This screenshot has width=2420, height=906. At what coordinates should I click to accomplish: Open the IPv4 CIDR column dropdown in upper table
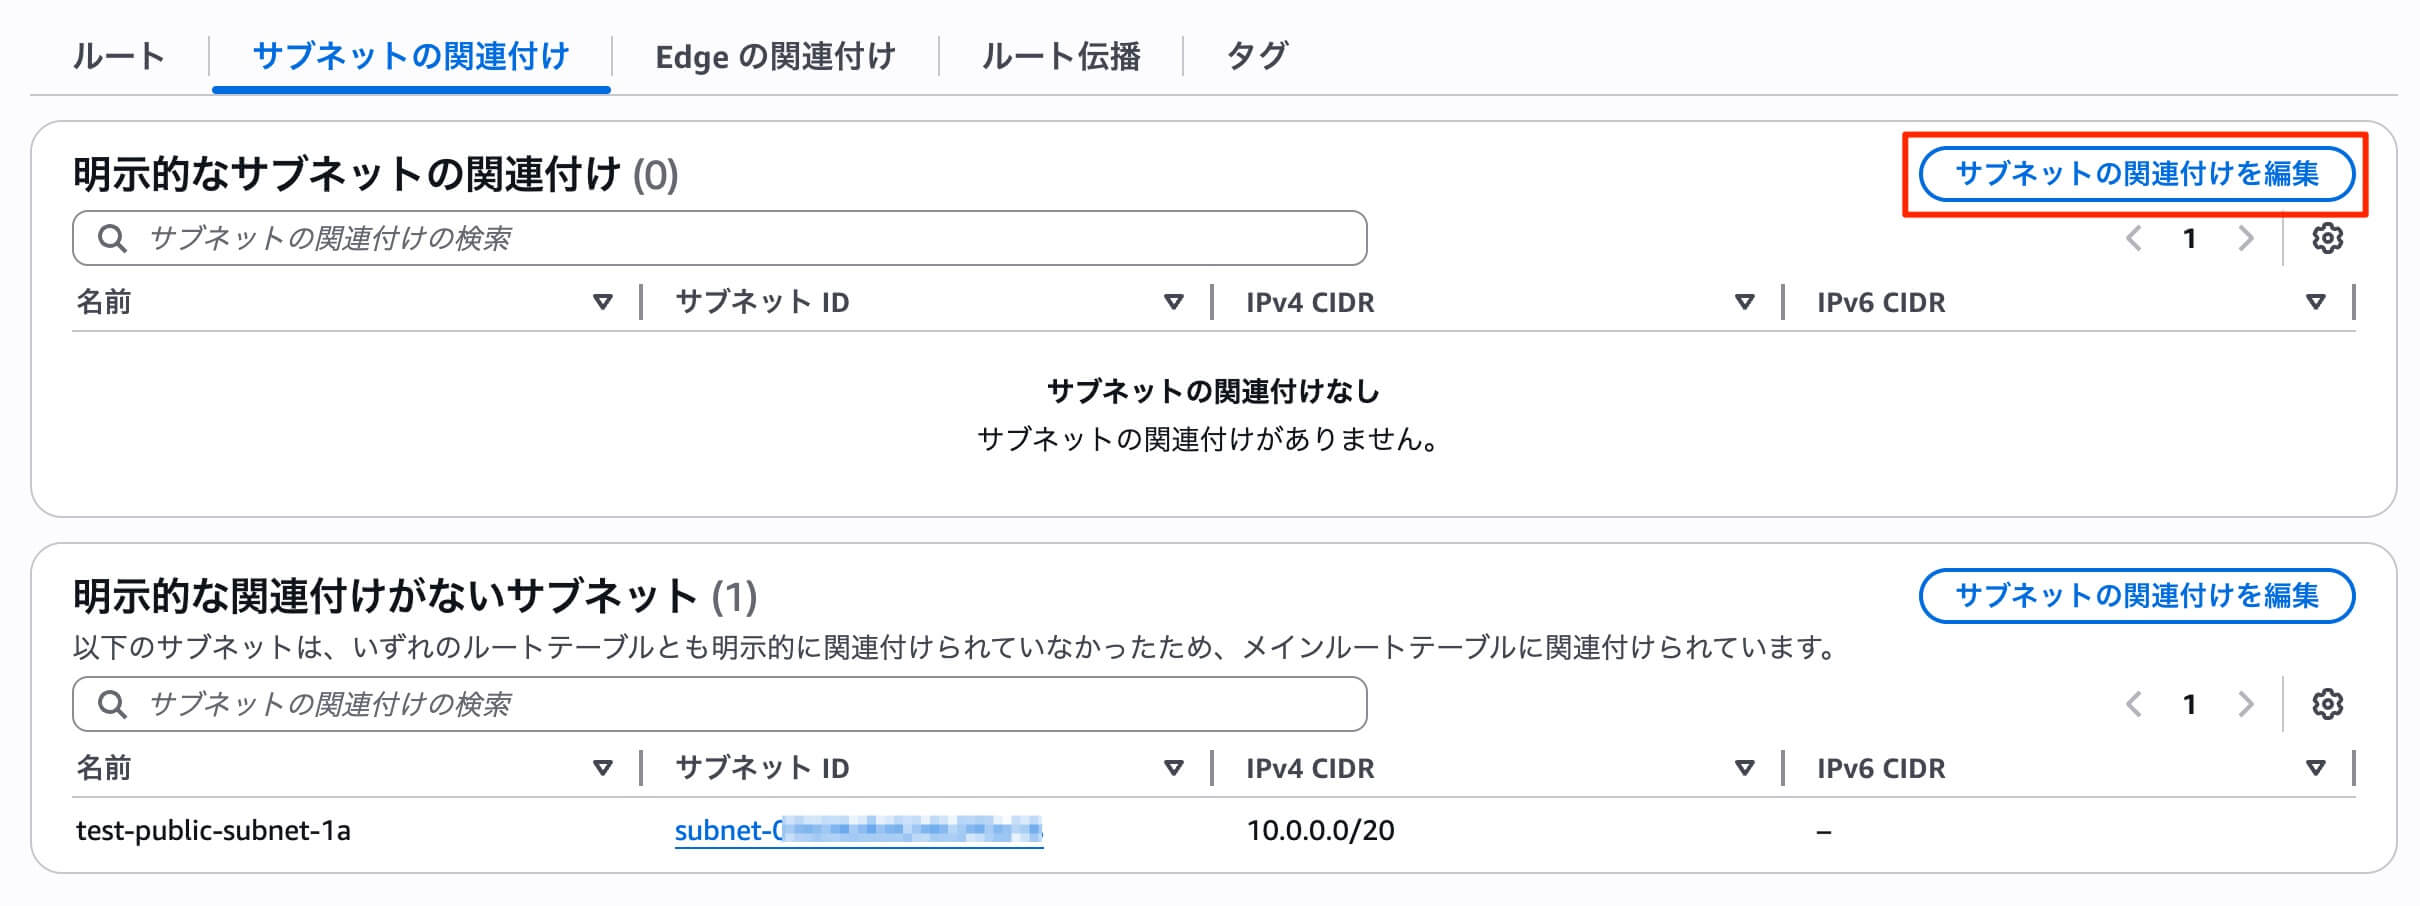tap(1744, 302)
